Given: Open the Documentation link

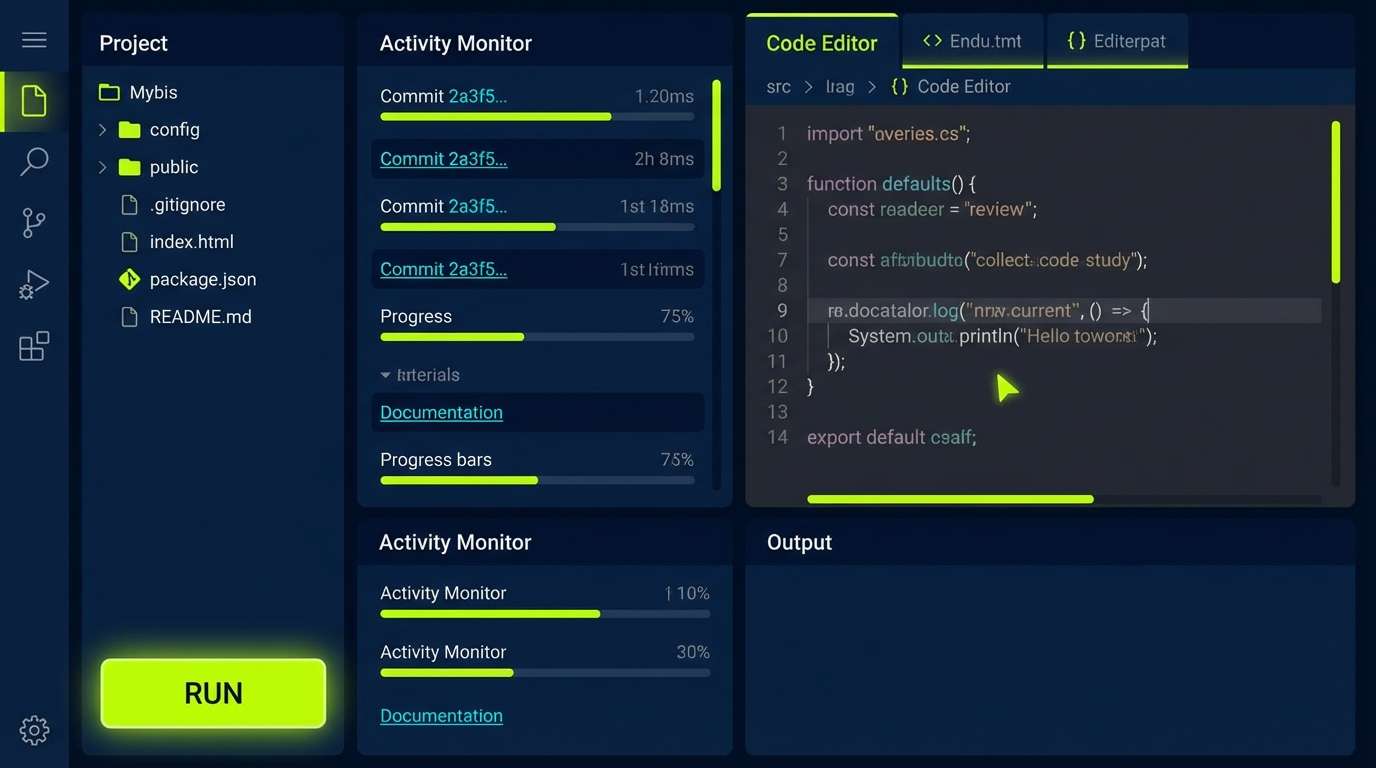Looking at the screenshot, I should coord(441,412).
